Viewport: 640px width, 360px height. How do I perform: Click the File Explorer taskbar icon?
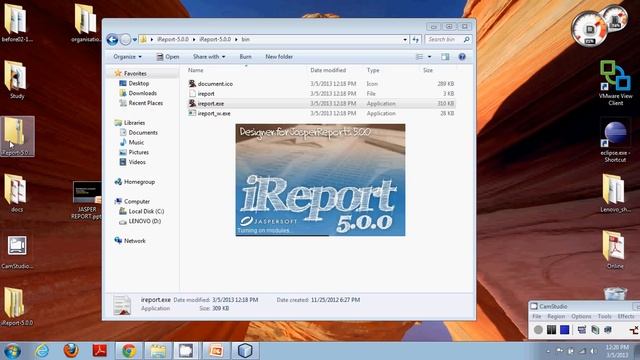coord(158,351)
